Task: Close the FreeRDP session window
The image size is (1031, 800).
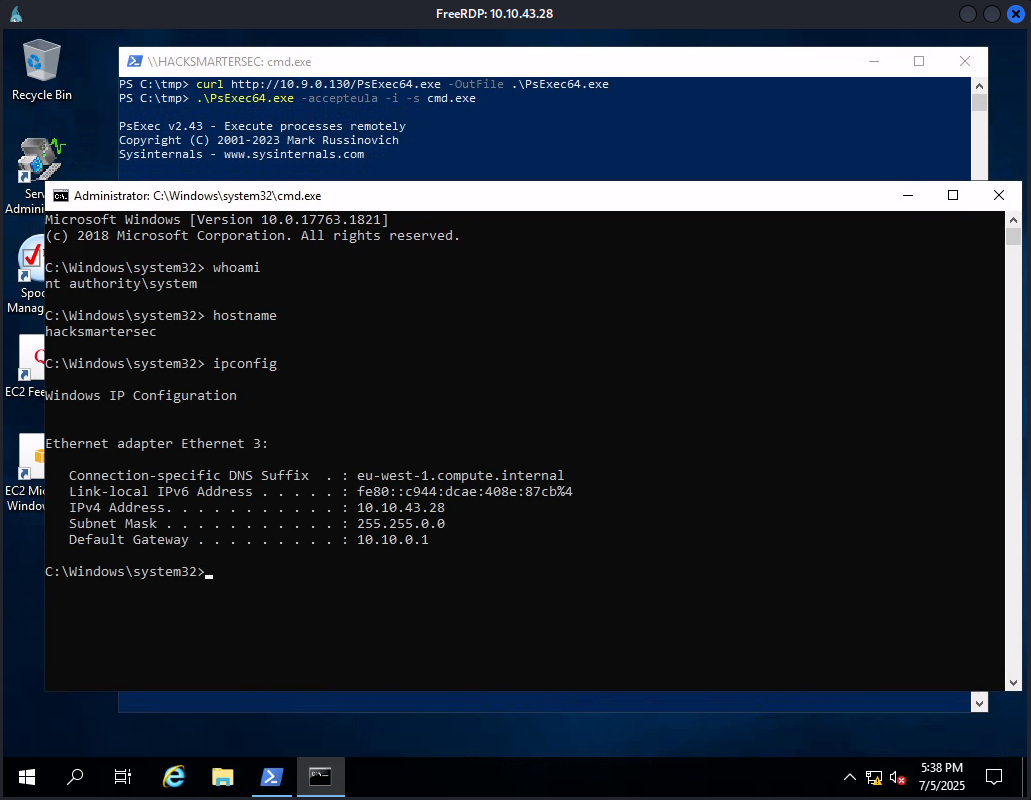Action: (x=1016, y=14)
